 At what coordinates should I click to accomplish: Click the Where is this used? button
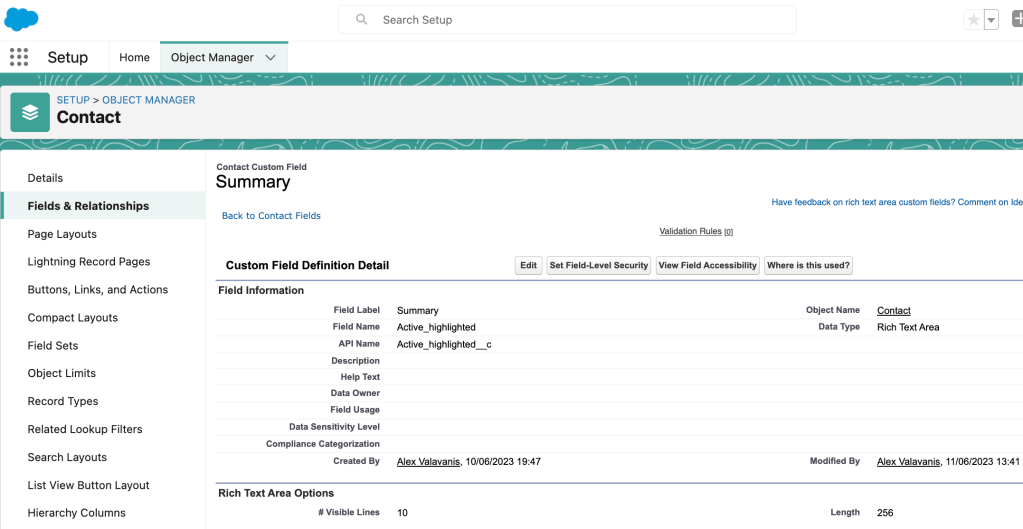pos(808,266)
